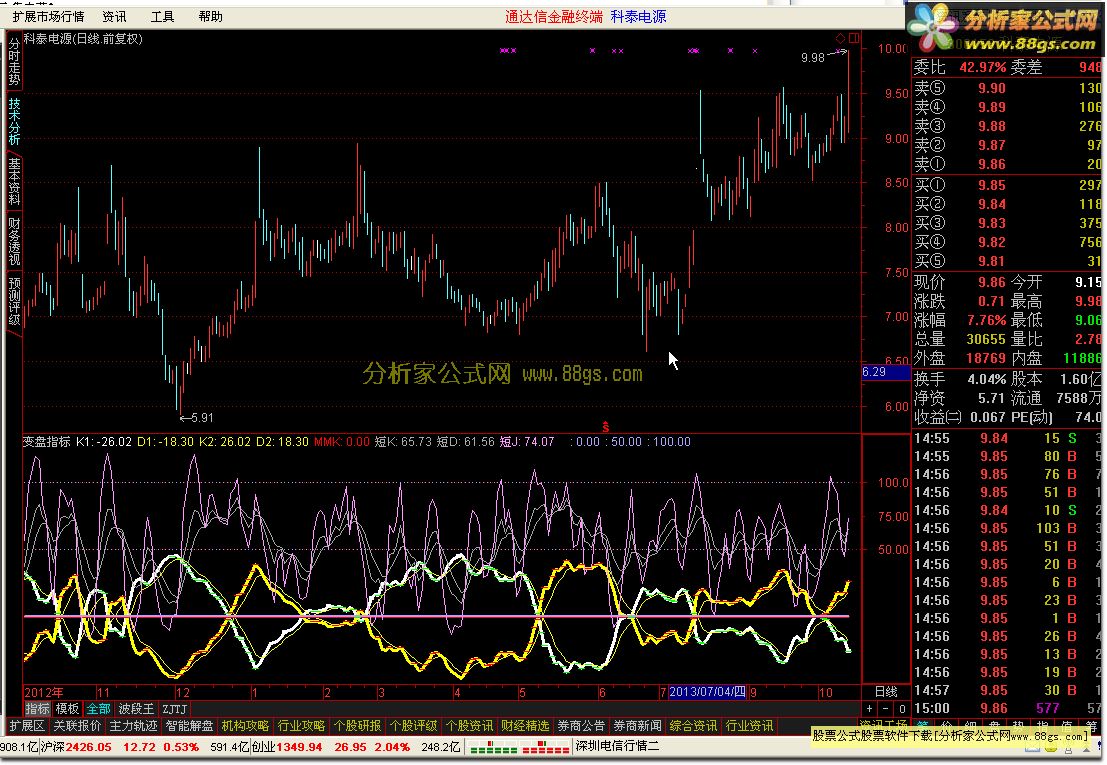Click the 沪深 2426.05 index in the status bar
The height and width of the screenshot is (765, 1107).
76,747
